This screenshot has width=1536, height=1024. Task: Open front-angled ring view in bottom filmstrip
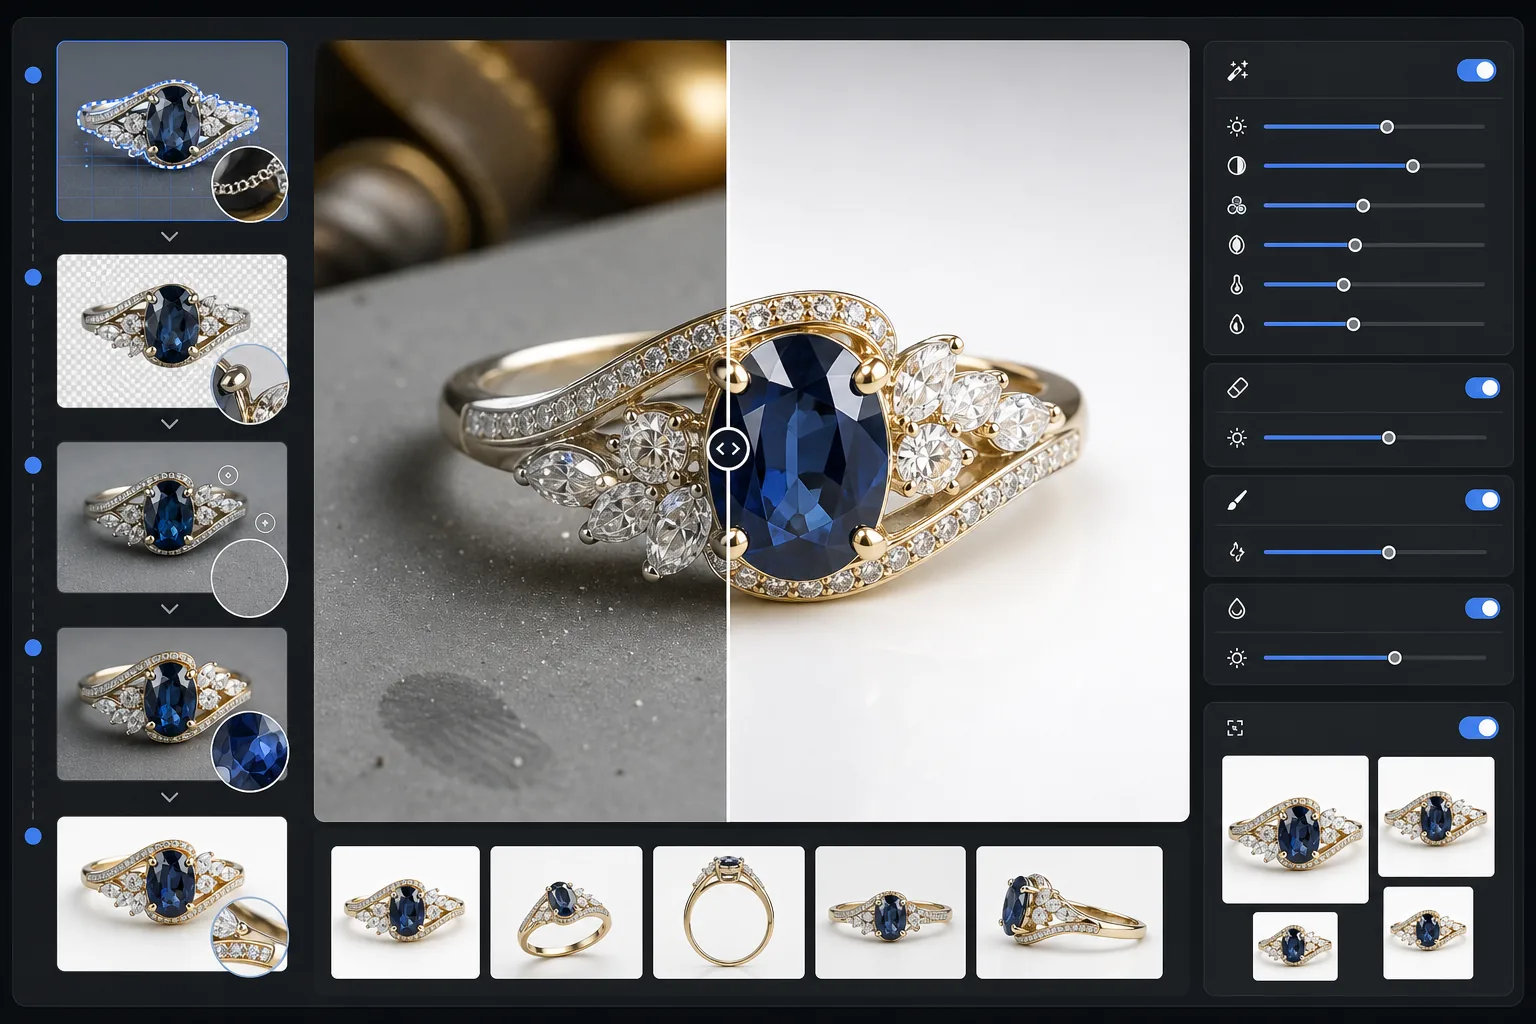[x=405, y=912]
